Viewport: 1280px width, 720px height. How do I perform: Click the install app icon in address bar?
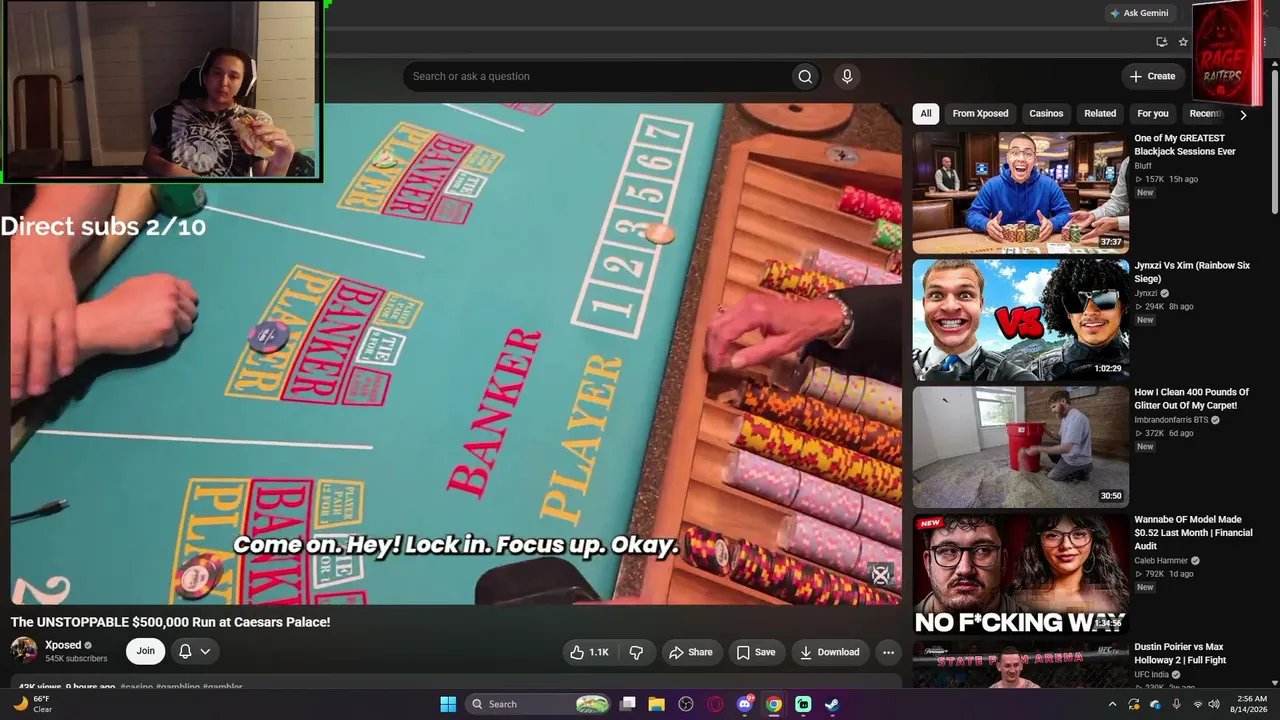click(1161, 42)
